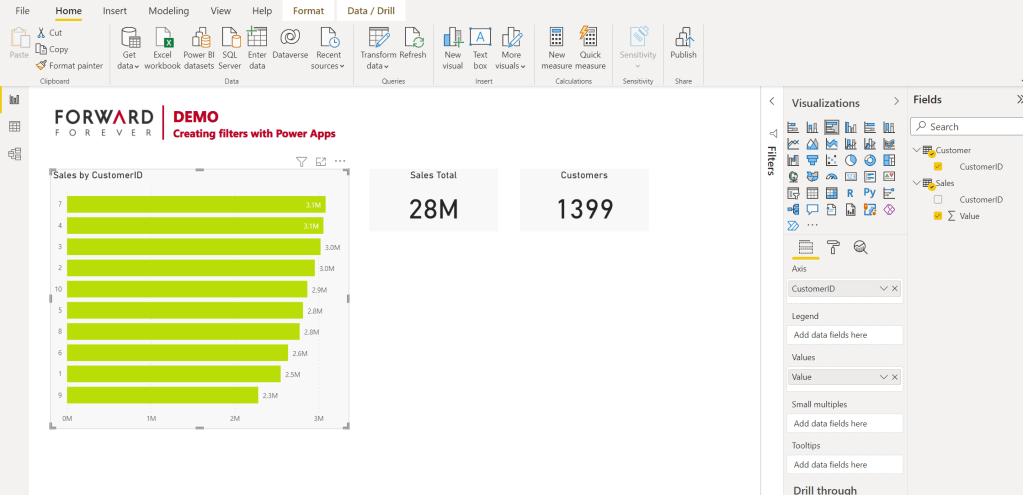Check CustomerID under Sales table

tap(938, 200)
